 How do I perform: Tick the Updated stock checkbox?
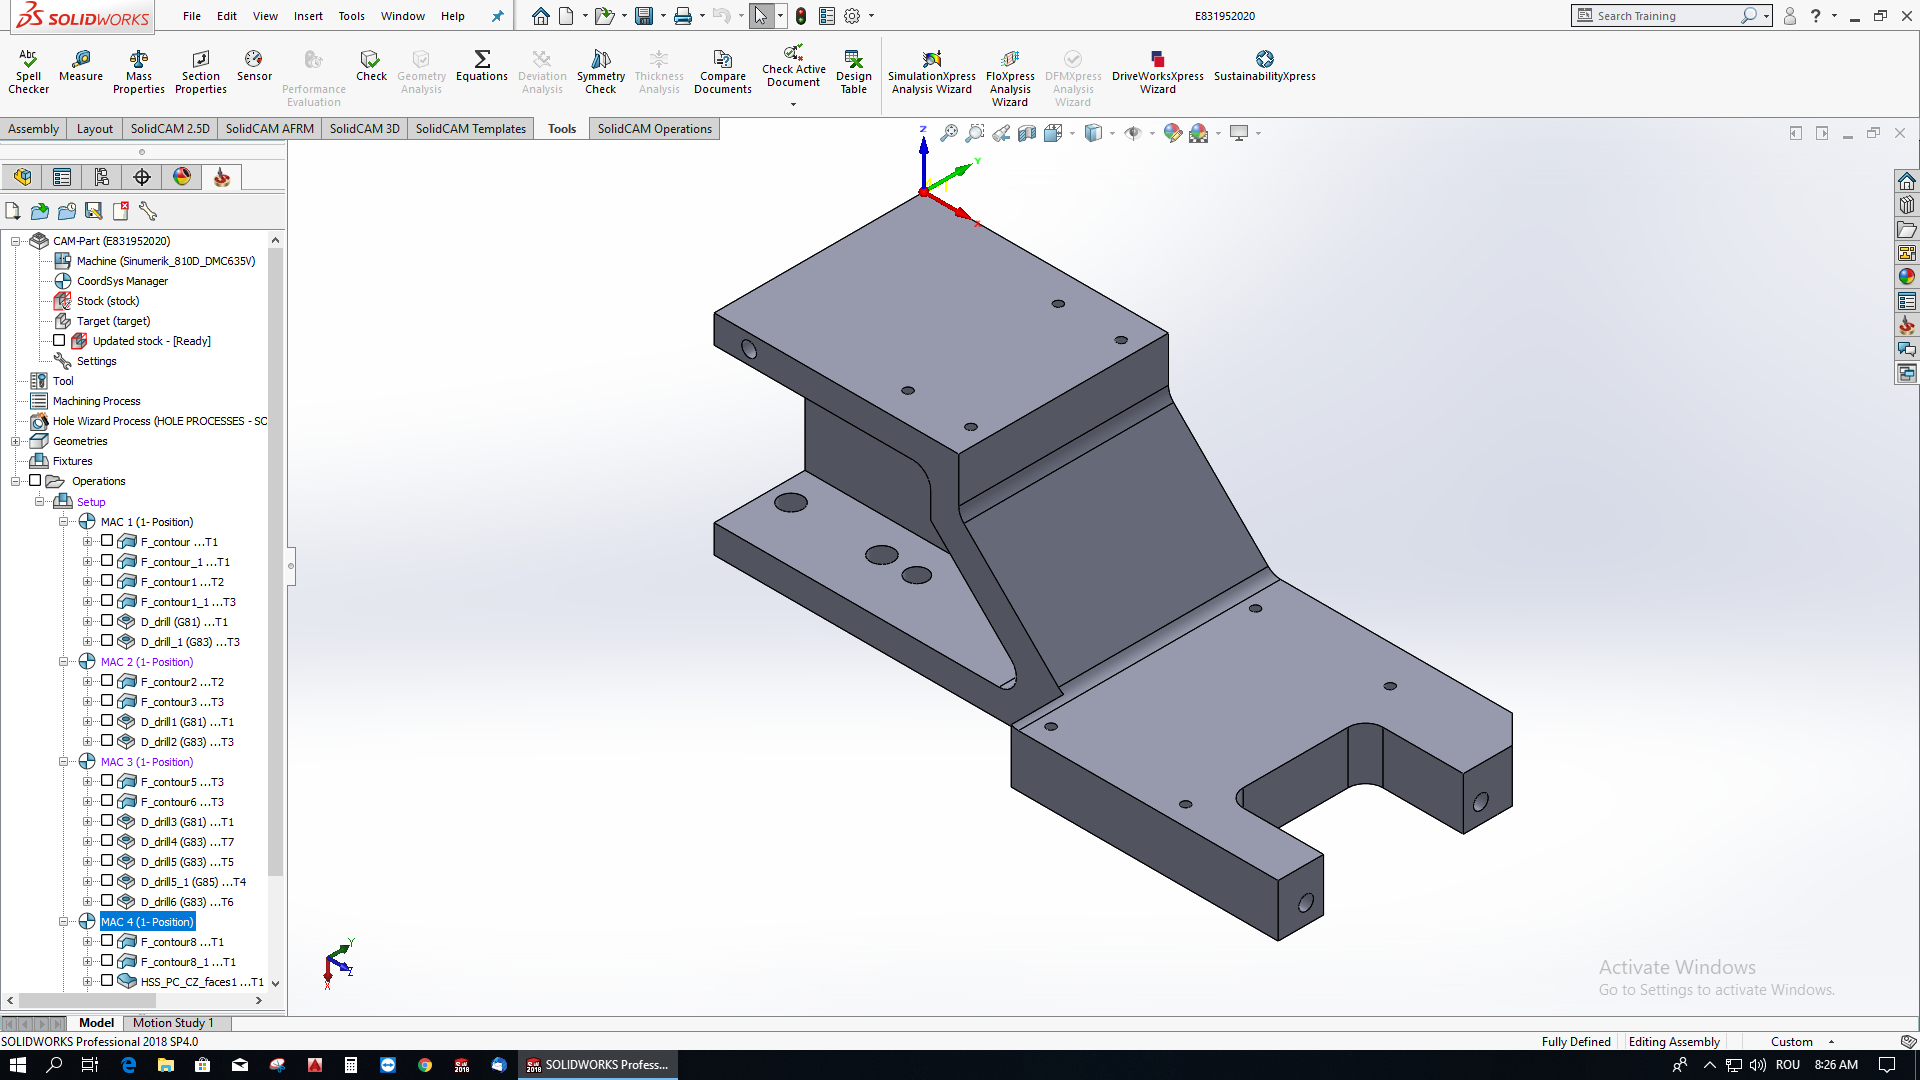(x=59, y=341)
